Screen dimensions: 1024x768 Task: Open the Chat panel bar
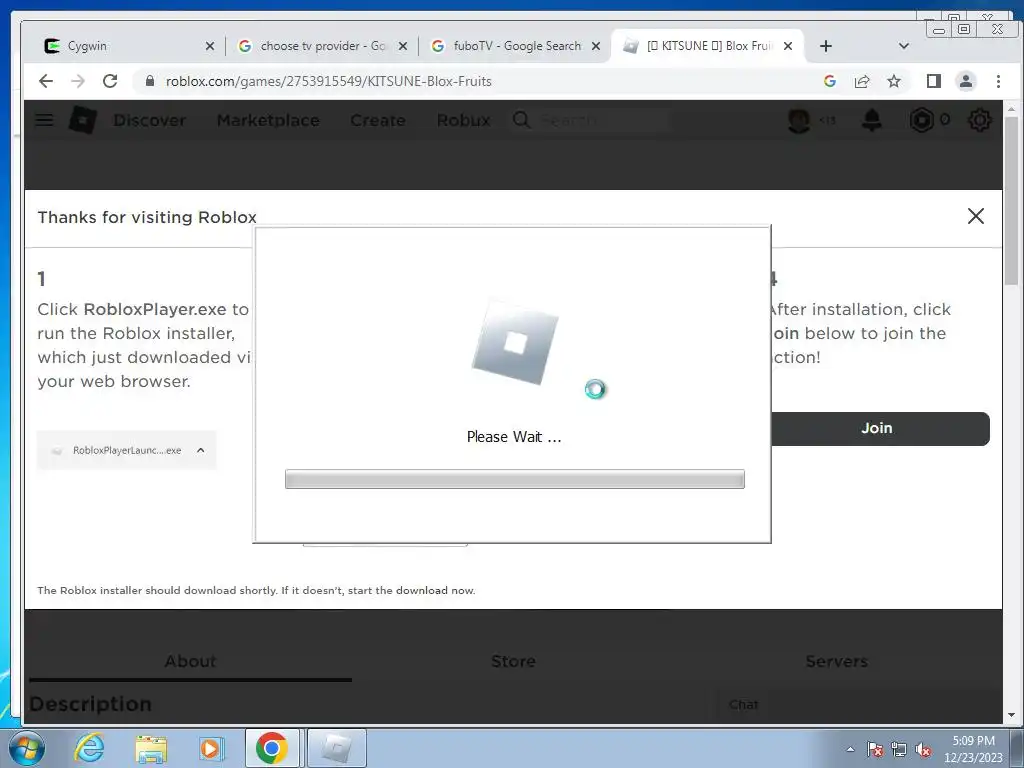tap(857, 705)
